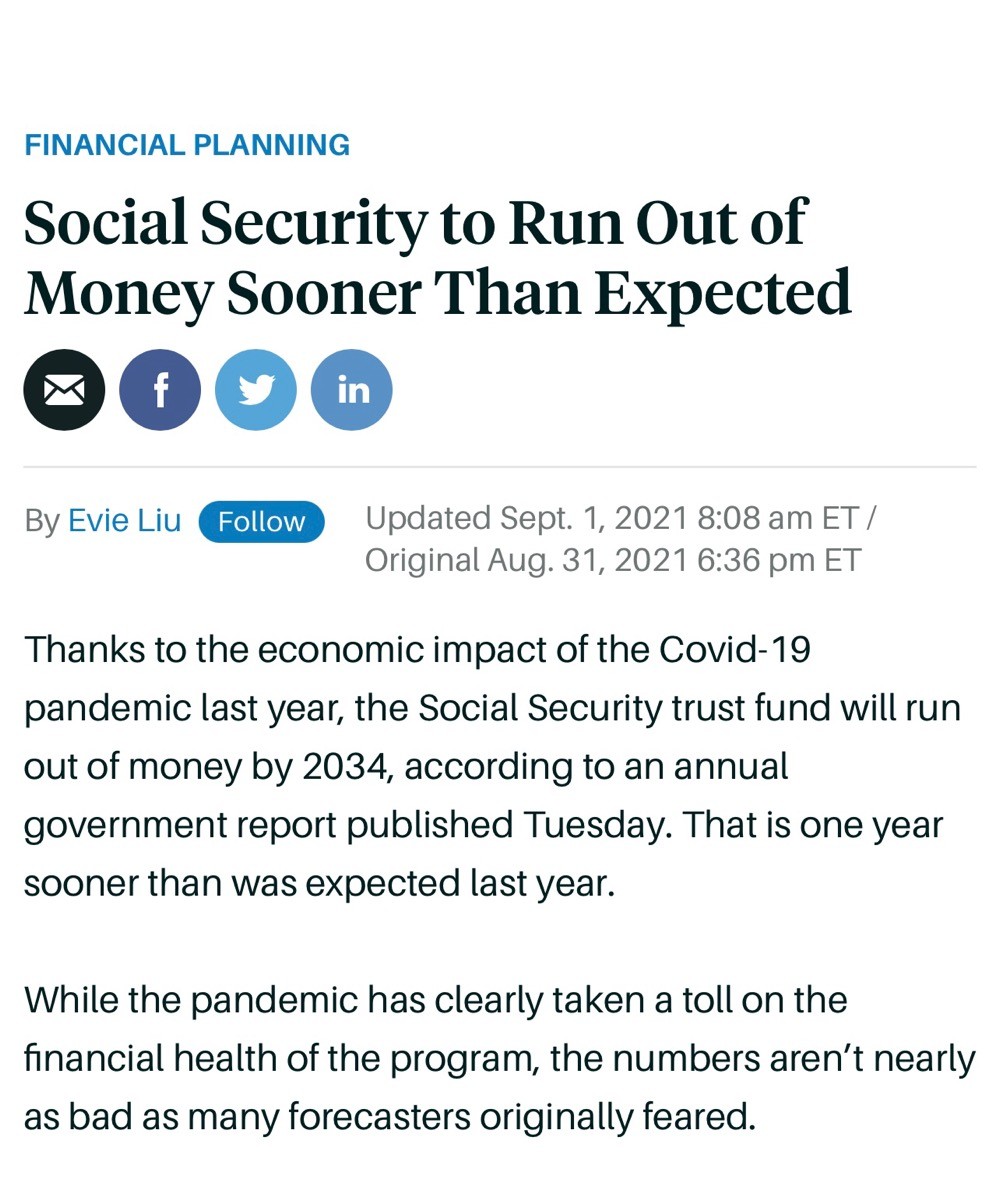Click the first paragraph starting 'Thanks to the economic'
1000x1201 pixels.
click(x=492, y=766)
